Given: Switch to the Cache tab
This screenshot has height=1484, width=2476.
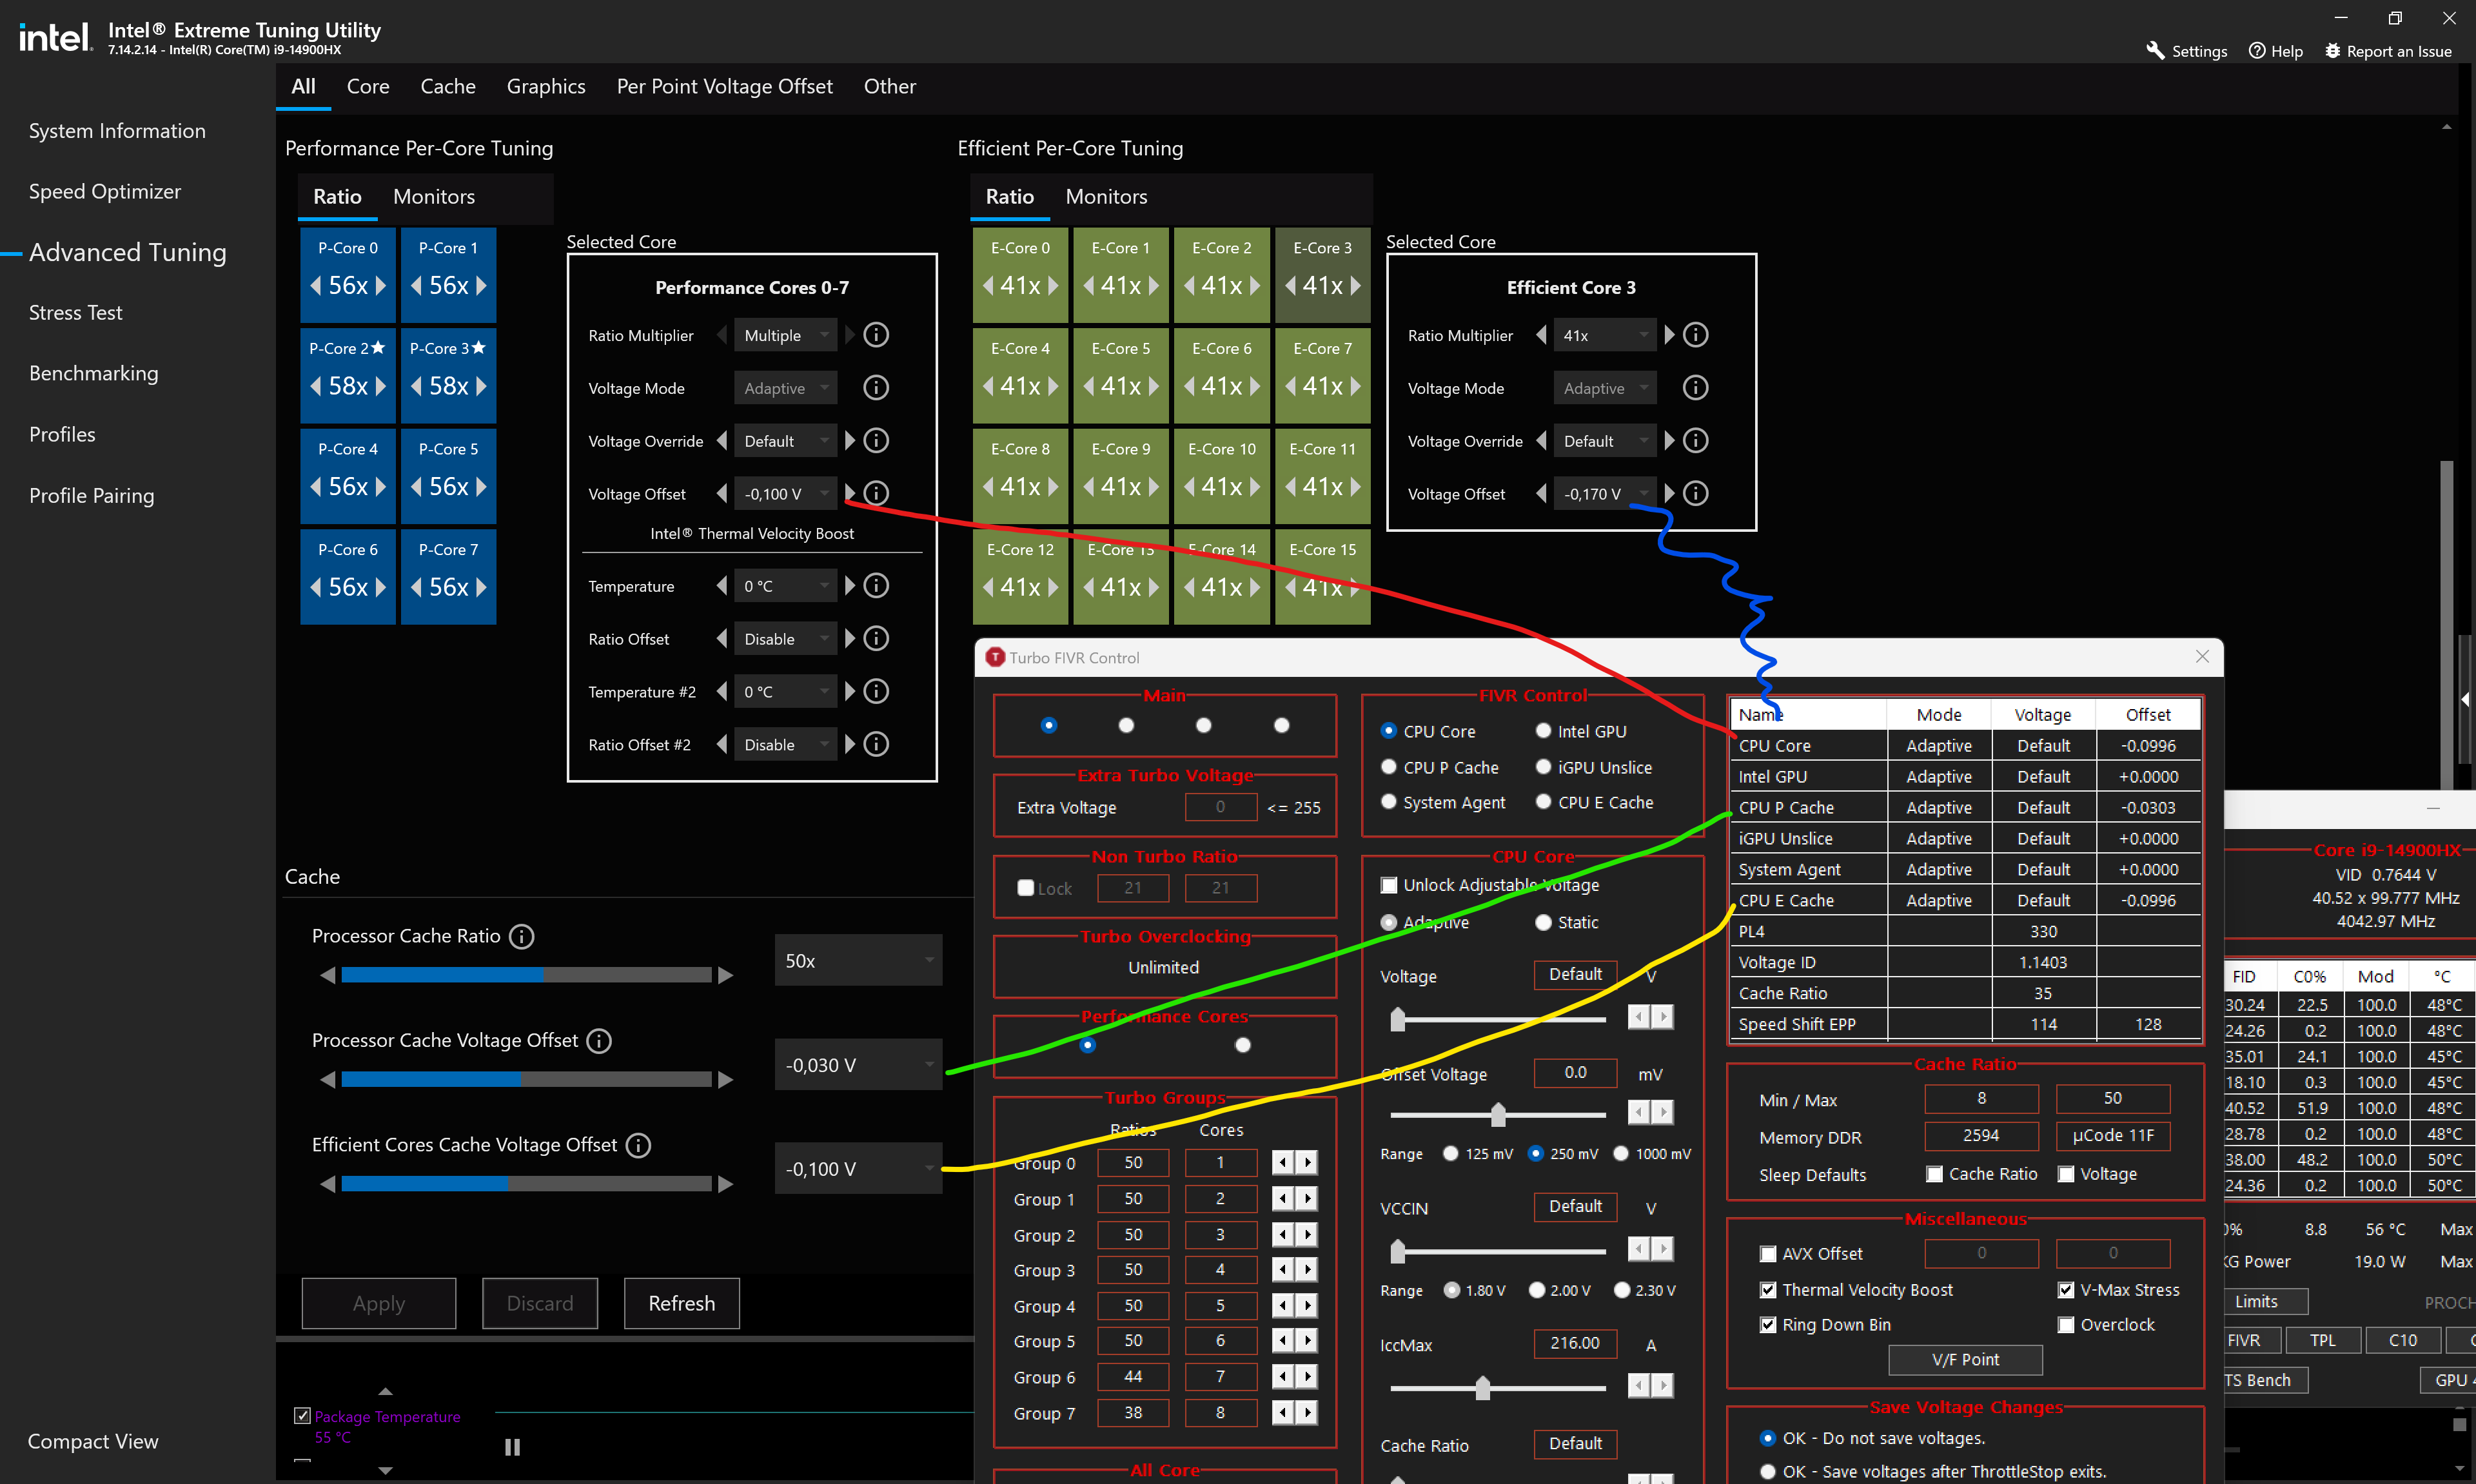Looking at the screenshot, I should pos(448,87).
